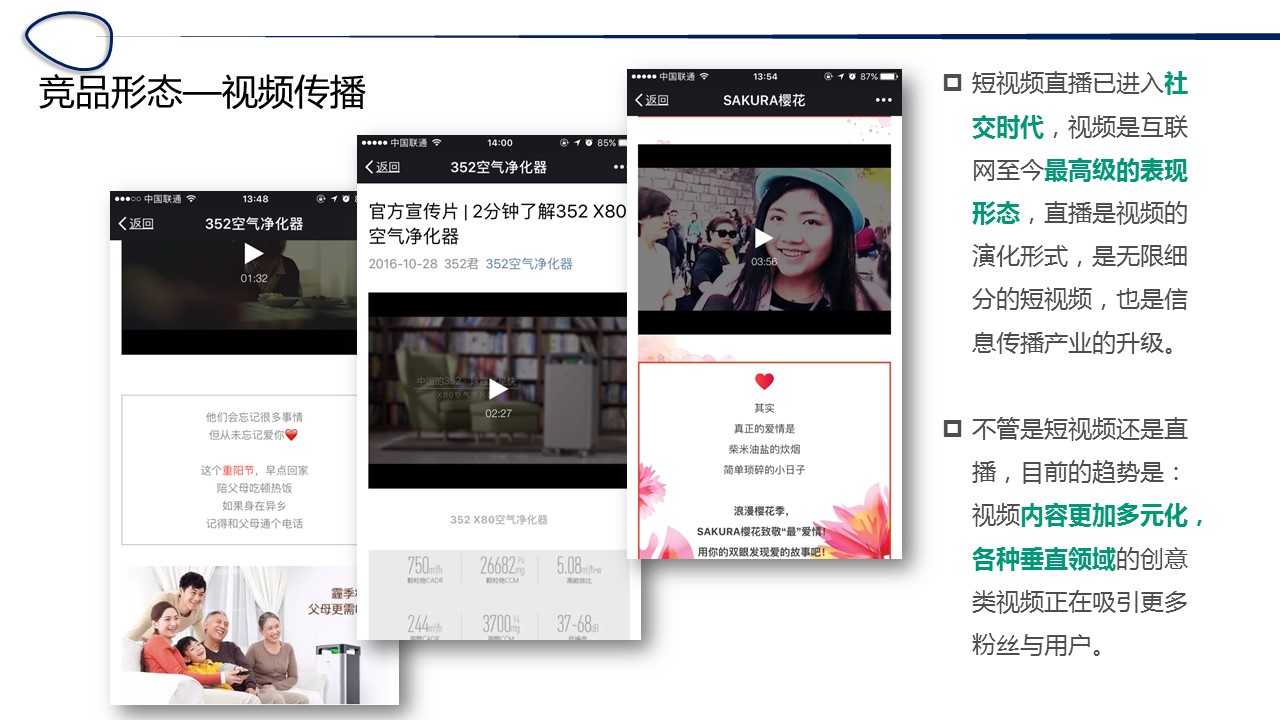Tap 返回 in the SAKURA樱花 screen

657,100
